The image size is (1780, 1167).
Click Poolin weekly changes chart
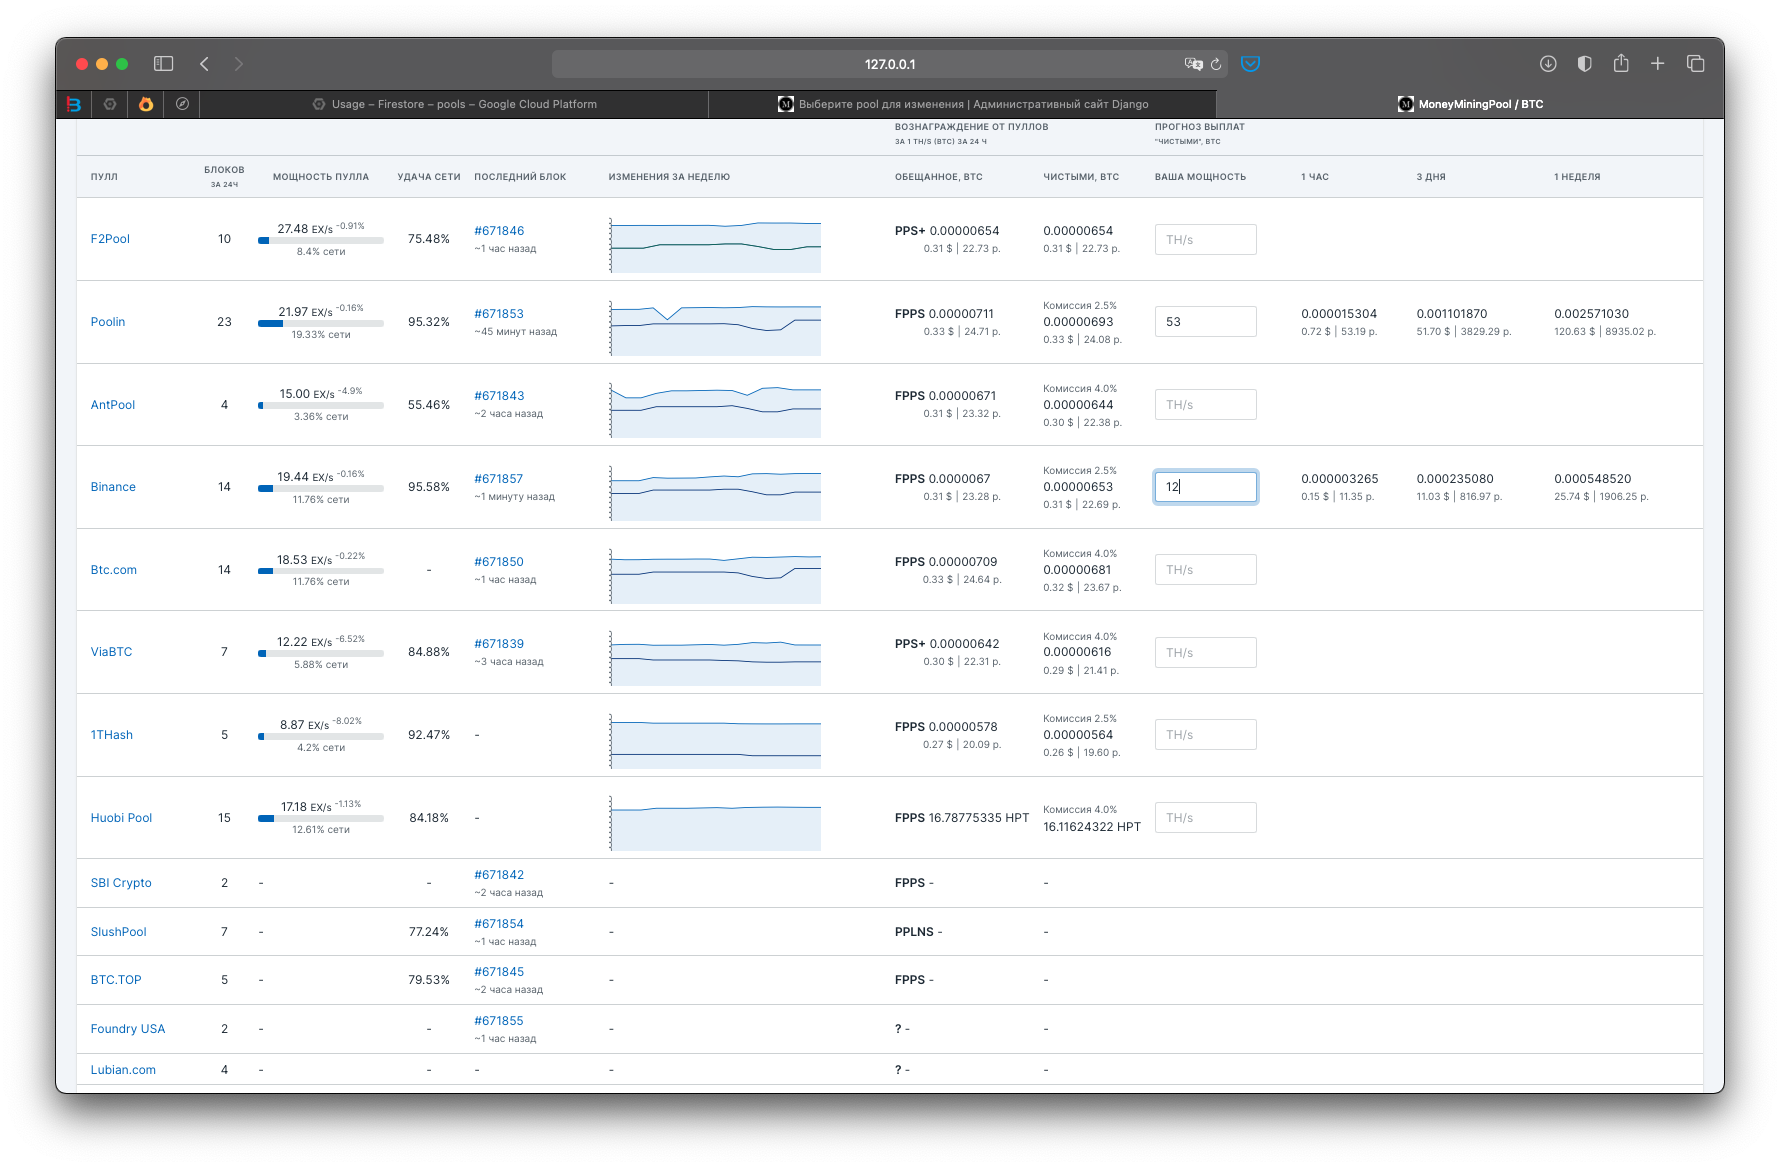(x=715, y=328)
